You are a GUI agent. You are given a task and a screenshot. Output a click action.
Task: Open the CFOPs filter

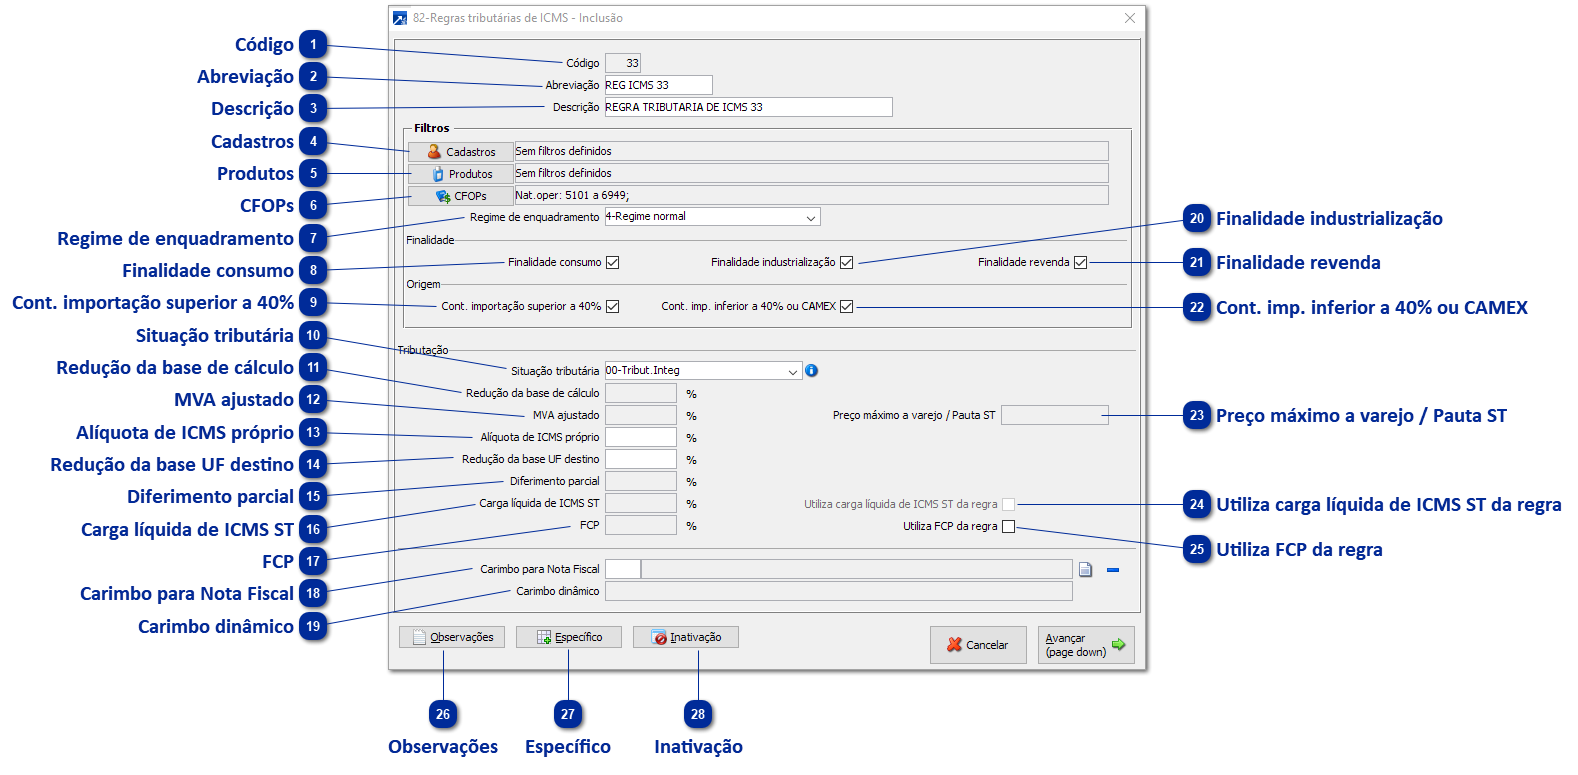pos(461,196)
